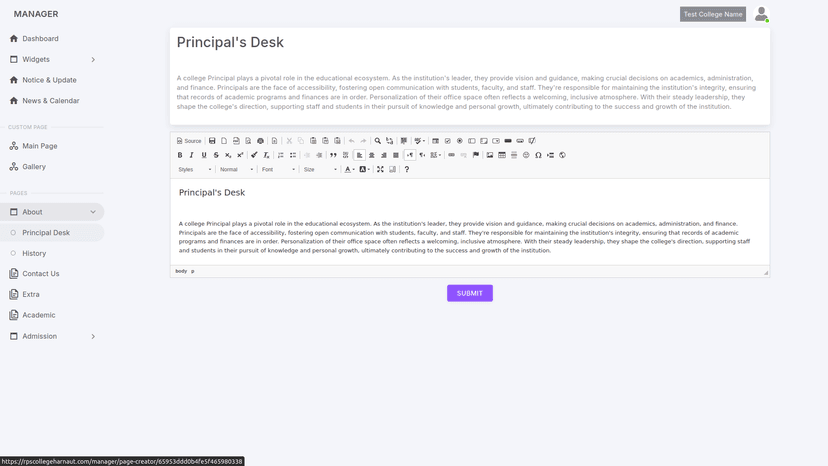Toggle Underline formatting
828x466 pixels.
[x=204, y=155]
